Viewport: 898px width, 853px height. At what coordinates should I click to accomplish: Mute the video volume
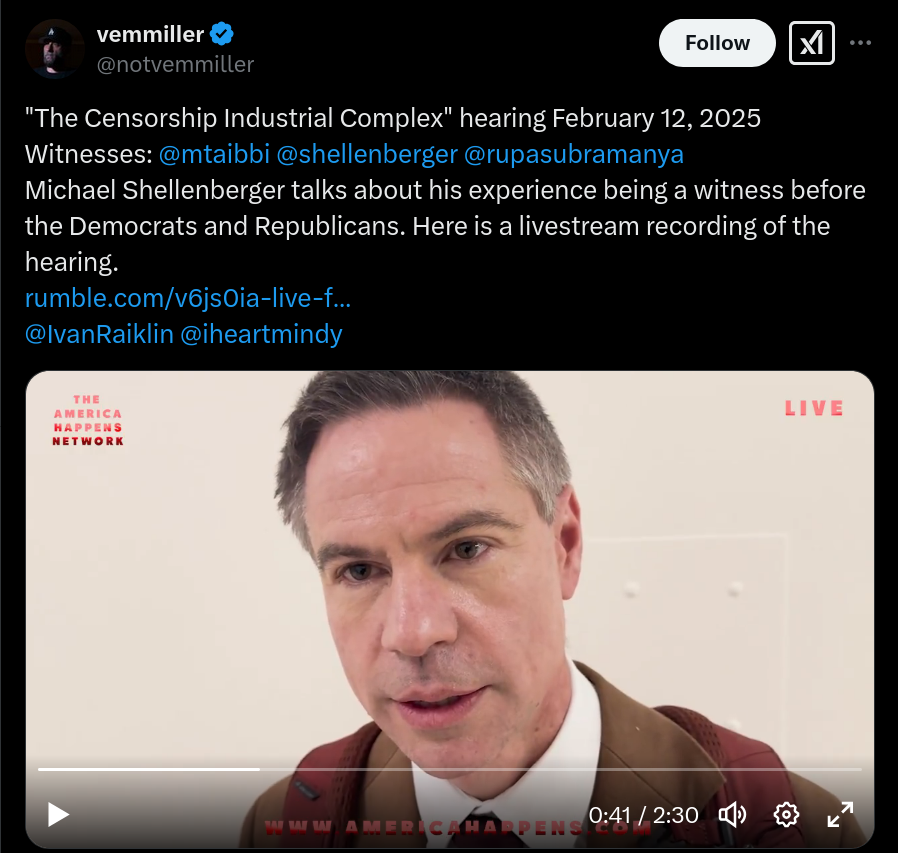pyautogui.click(x=732, y=815)
